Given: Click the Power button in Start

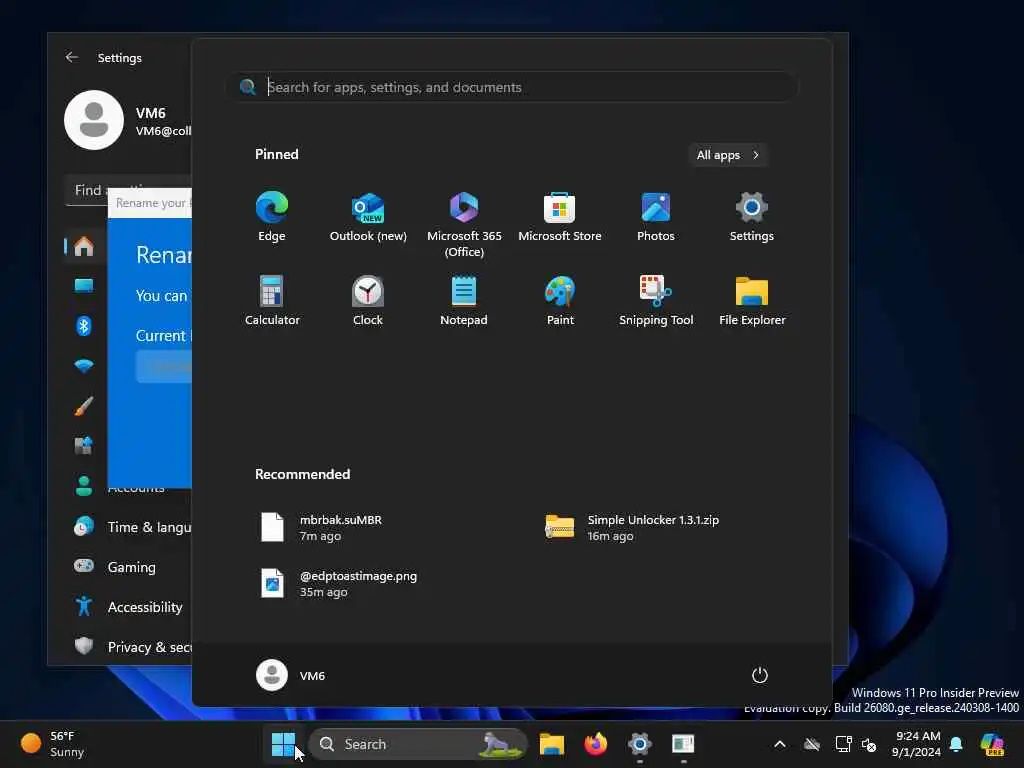Looking at the screenshot, I should (760, 675).
